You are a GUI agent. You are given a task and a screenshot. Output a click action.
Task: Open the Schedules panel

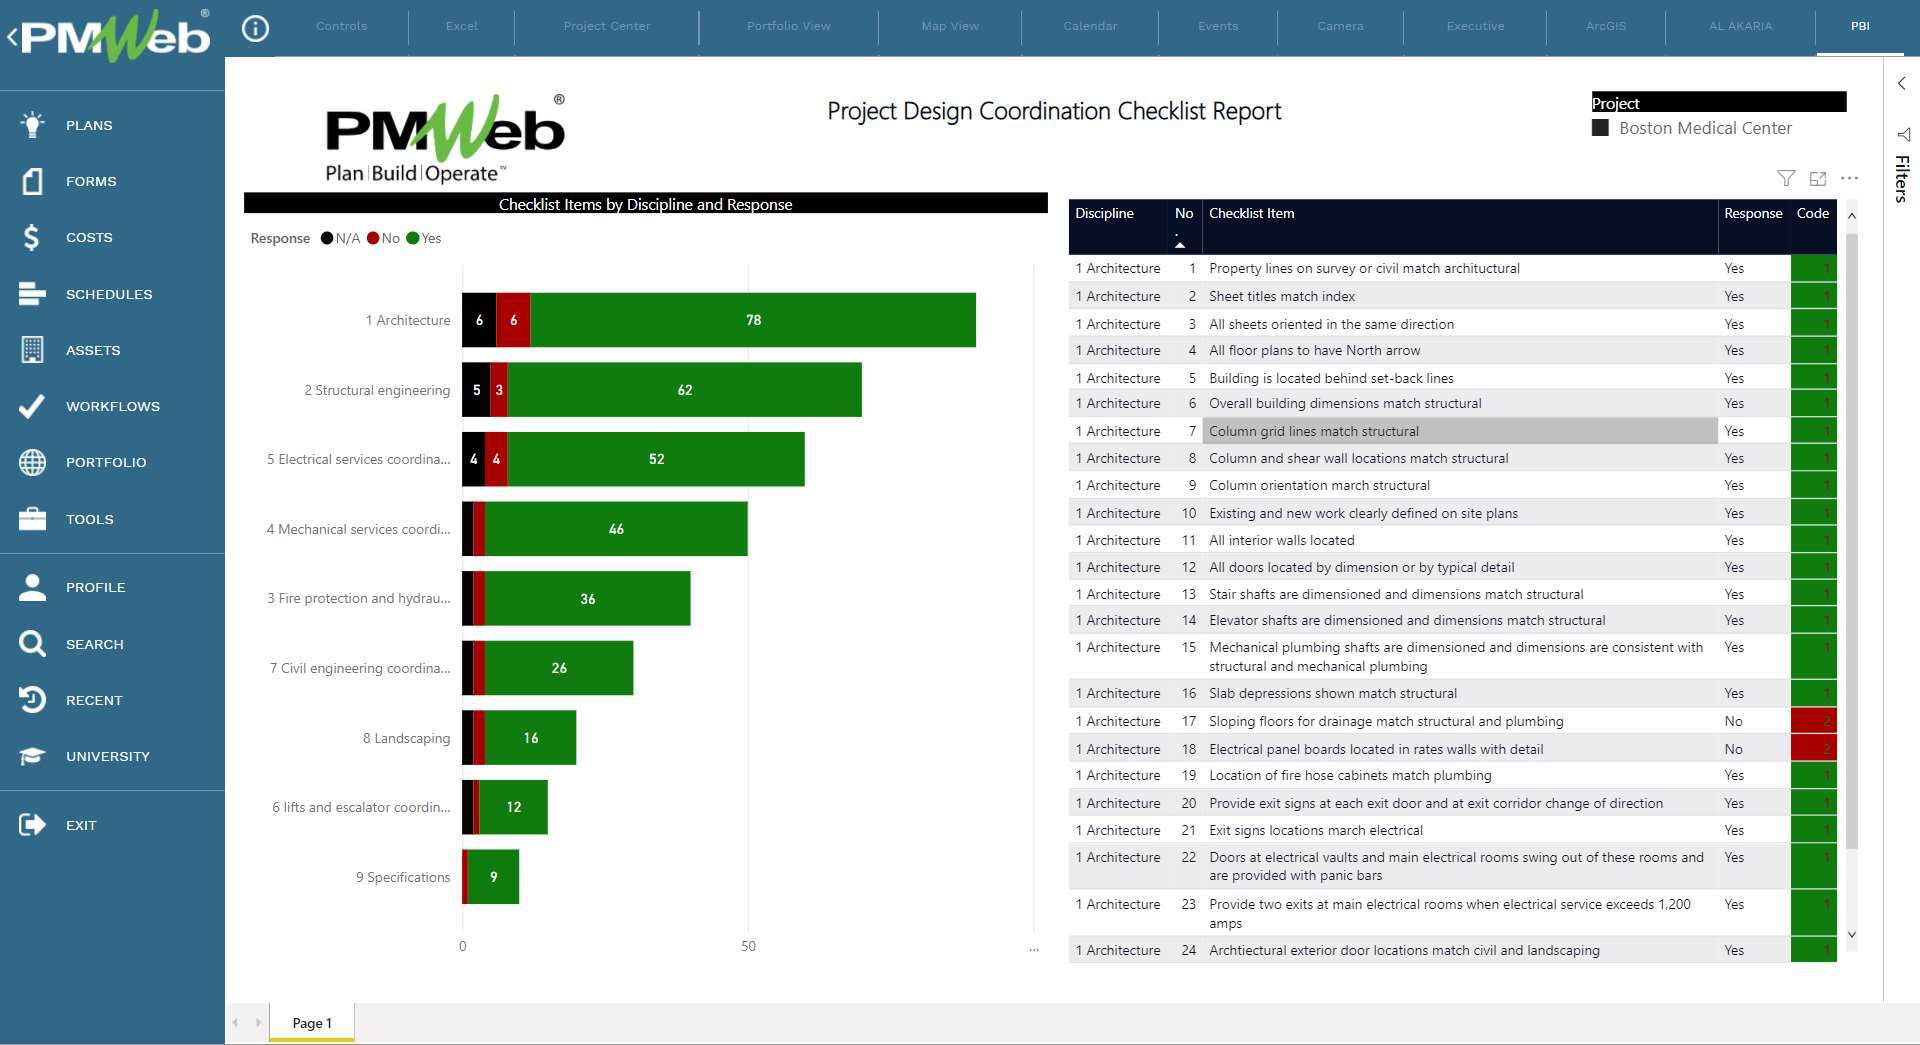coord(109,294)
